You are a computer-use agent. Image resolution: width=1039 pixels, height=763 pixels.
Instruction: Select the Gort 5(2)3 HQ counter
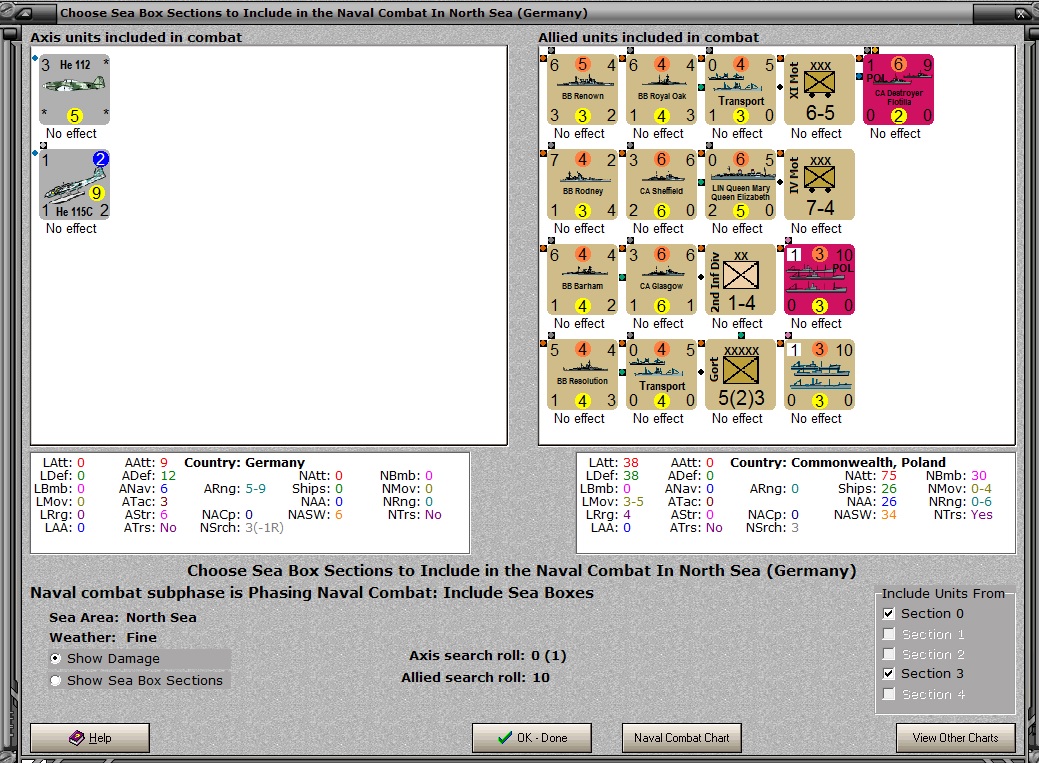coord(740,375)
